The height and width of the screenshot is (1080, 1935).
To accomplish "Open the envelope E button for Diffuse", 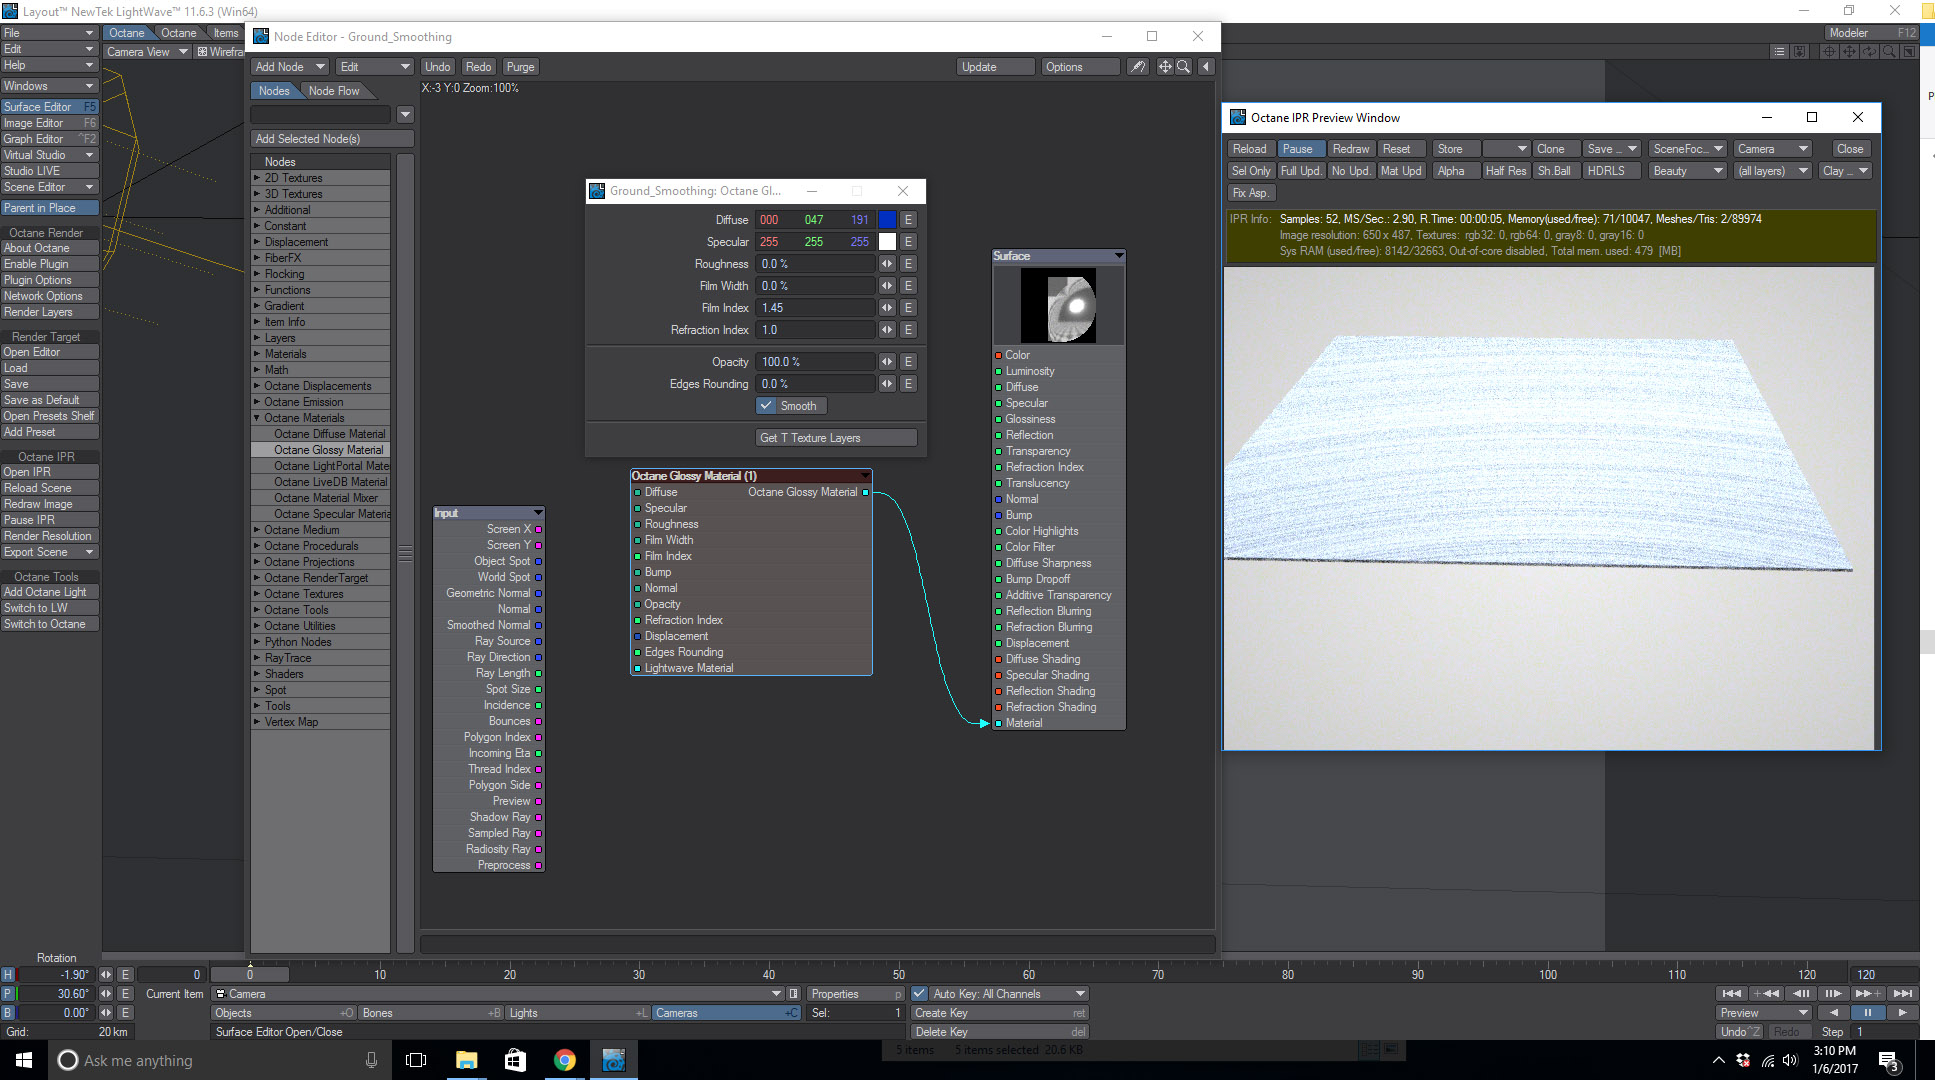I will (x=908, y=220).
